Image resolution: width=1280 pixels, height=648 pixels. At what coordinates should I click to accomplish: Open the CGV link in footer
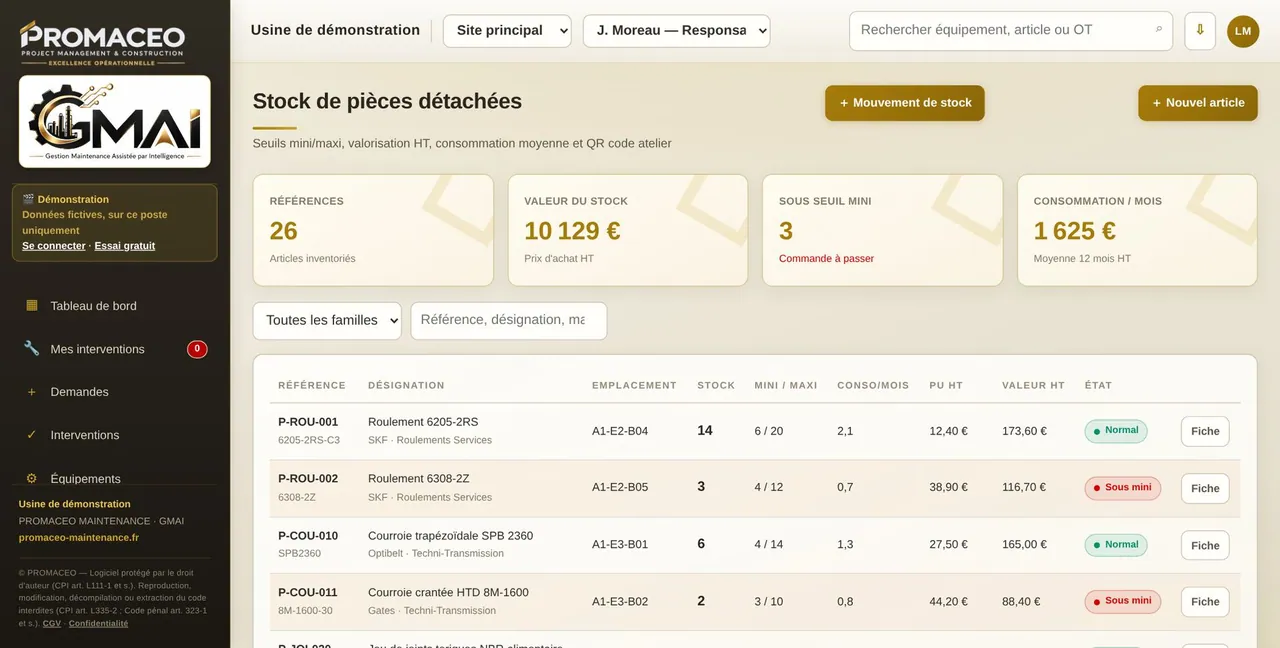click(52, 624)
